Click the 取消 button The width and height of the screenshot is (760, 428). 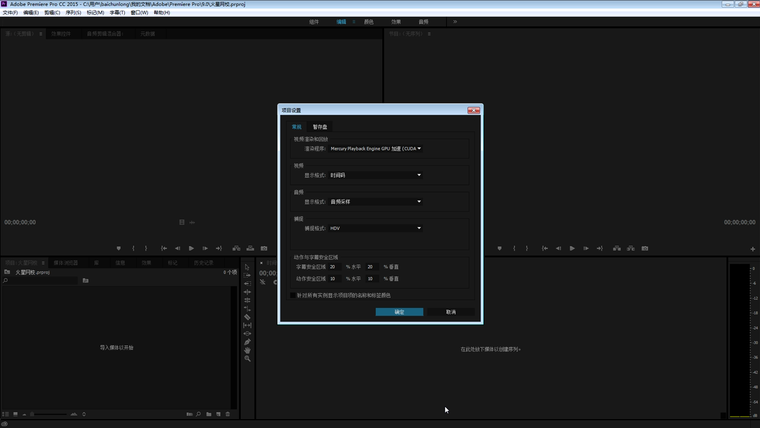451,312
